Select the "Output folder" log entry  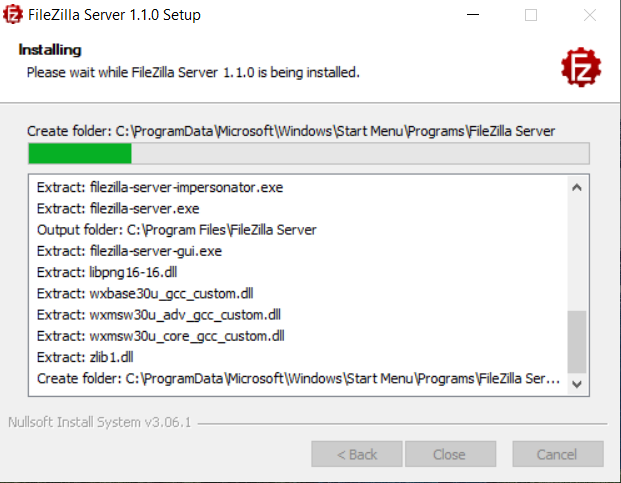click(x=176, y=230)
